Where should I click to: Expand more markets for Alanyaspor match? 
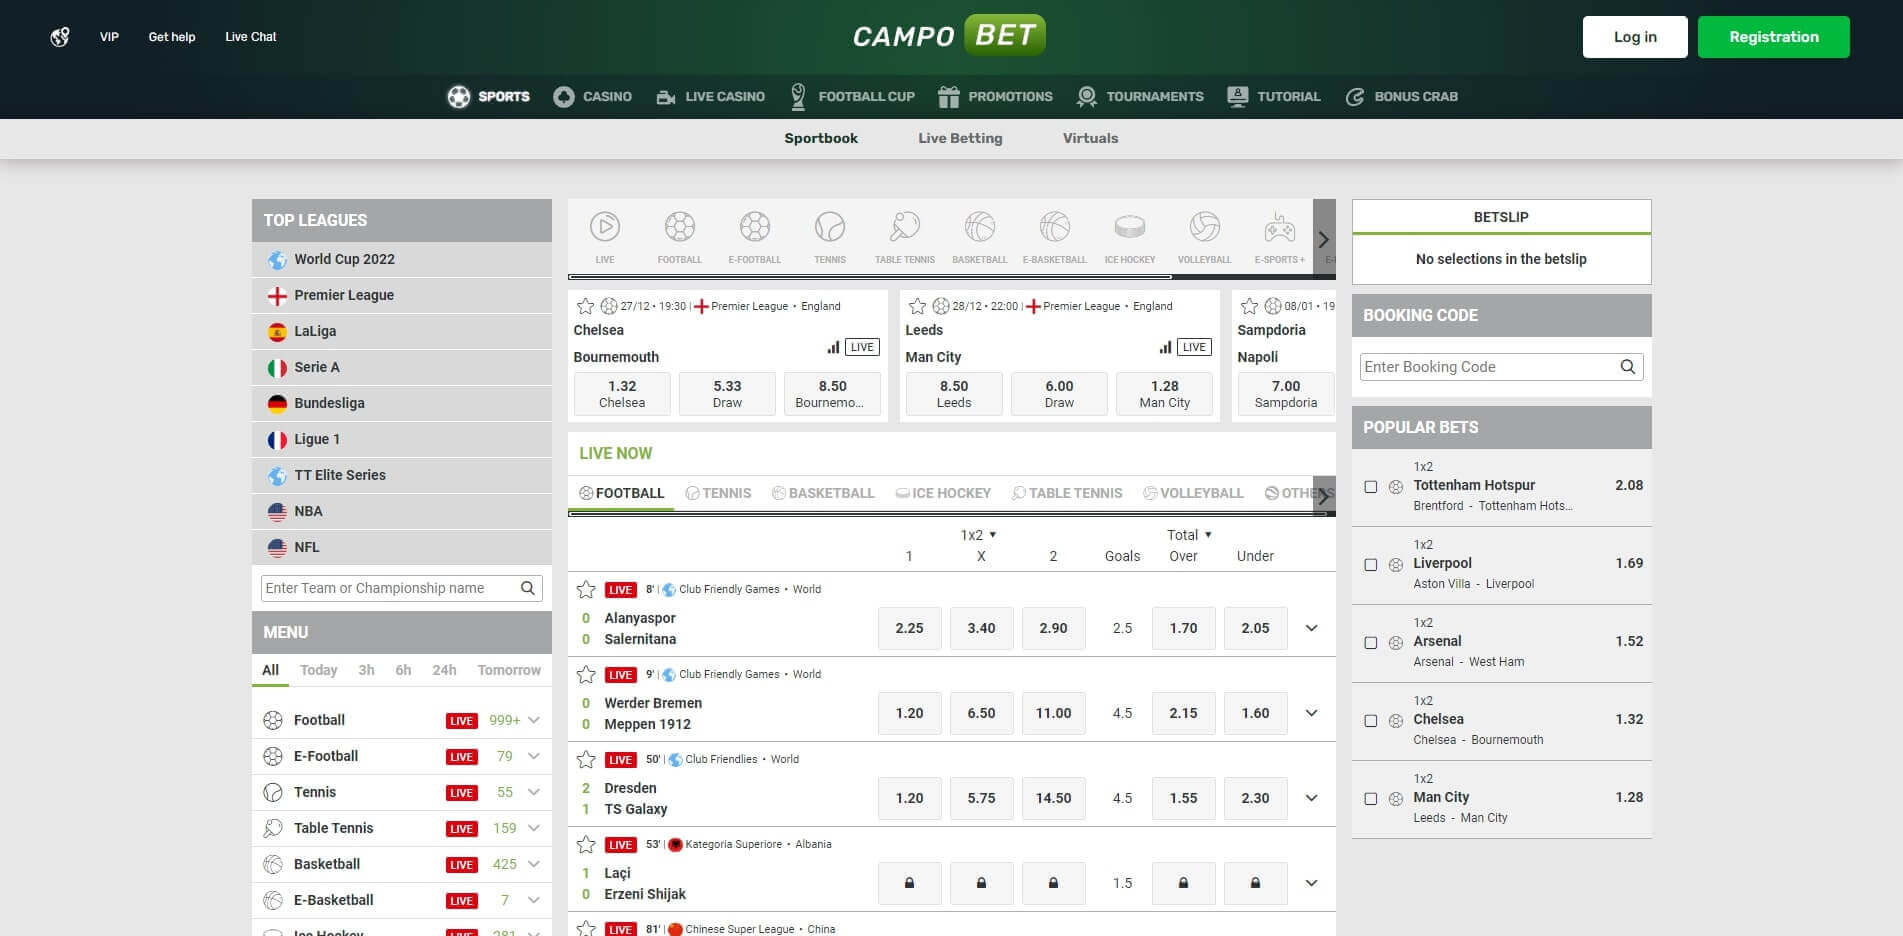pyautogui.click(x=1312, y=628)
